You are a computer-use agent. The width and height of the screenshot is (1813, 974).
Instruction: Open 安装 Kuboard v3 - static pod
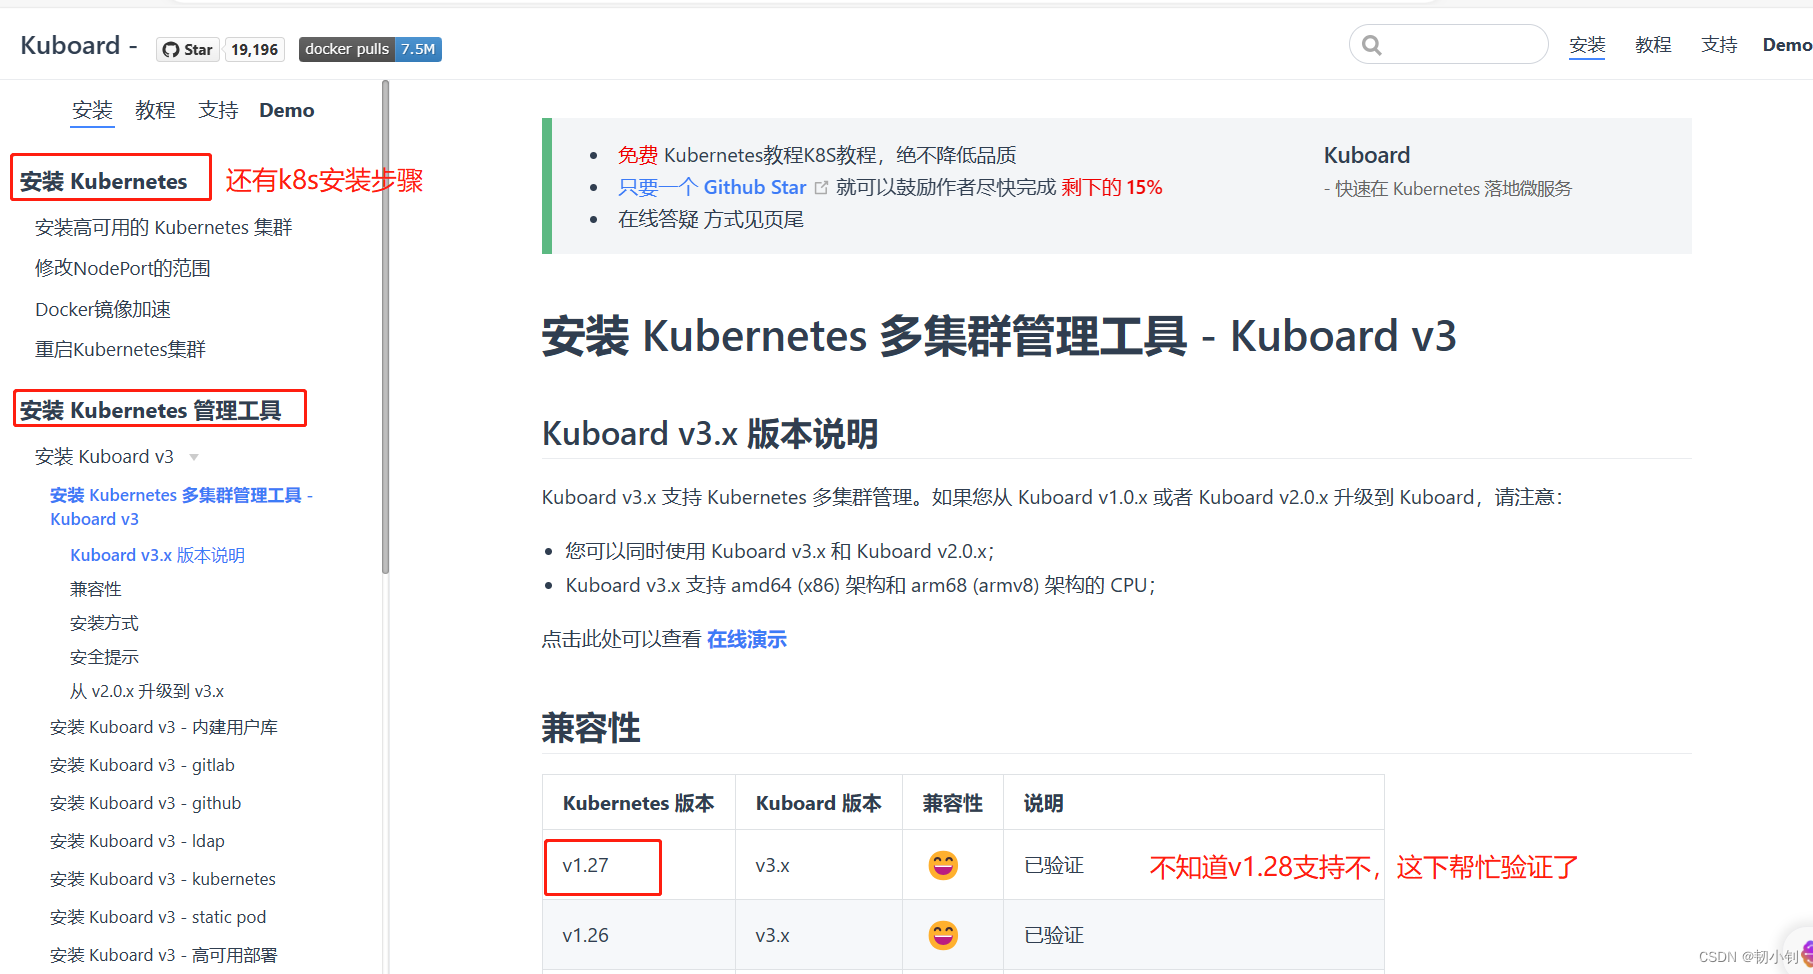pyautogui.click(x=158, y=917)
